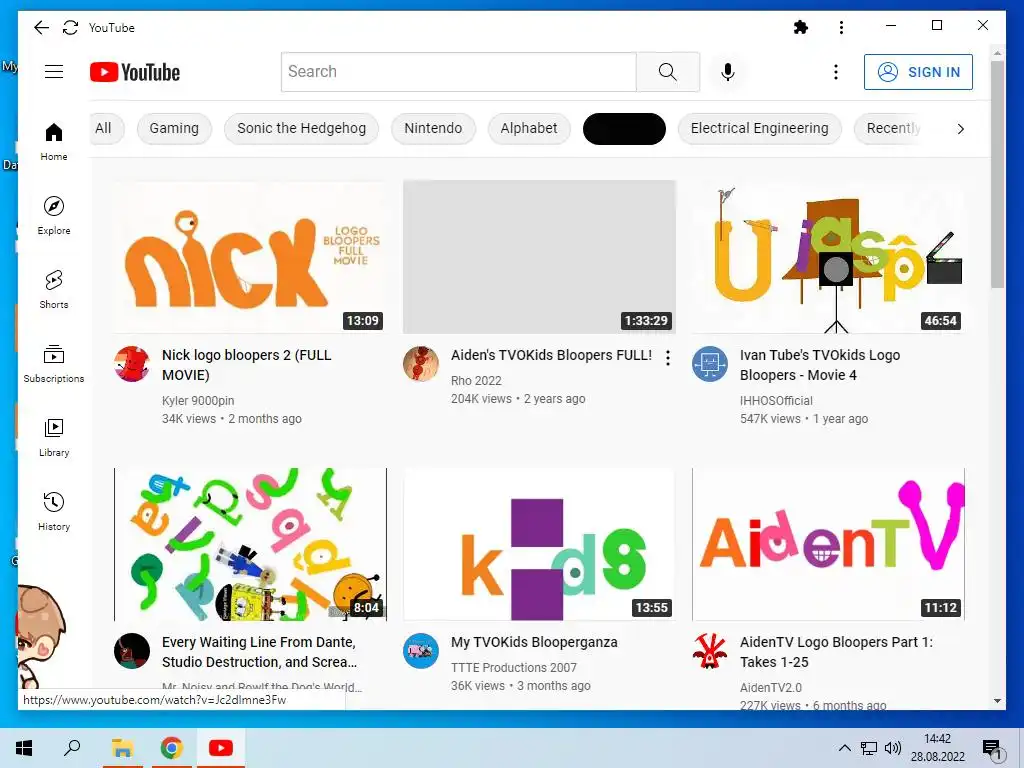This screenshot has height=768, width=1024.
Task: Open IHHOSOfficial channel name
Action: coord(776,400)
